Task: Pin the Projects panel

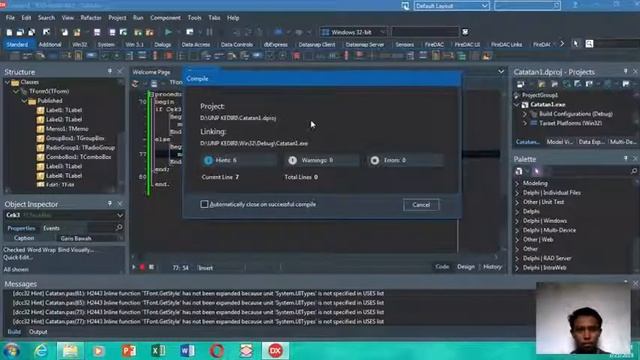Action: click(625, 71)
